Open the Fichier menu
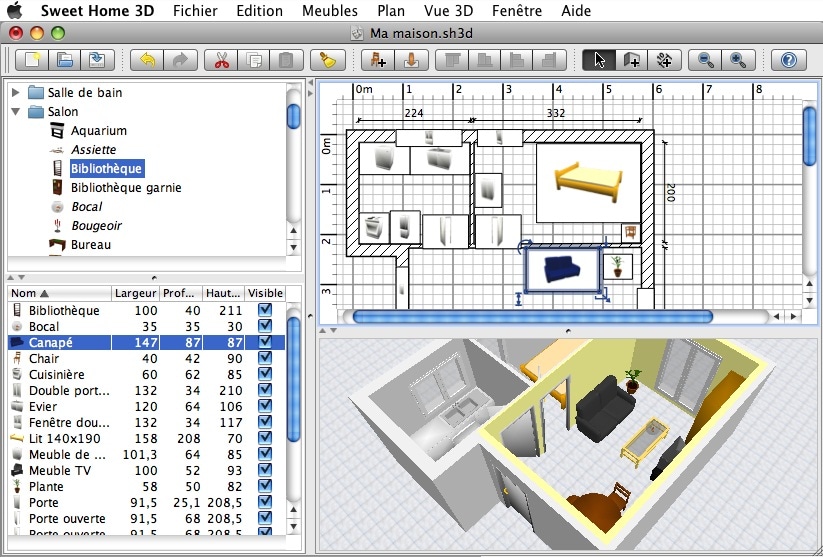 click(x=195, y=10)
